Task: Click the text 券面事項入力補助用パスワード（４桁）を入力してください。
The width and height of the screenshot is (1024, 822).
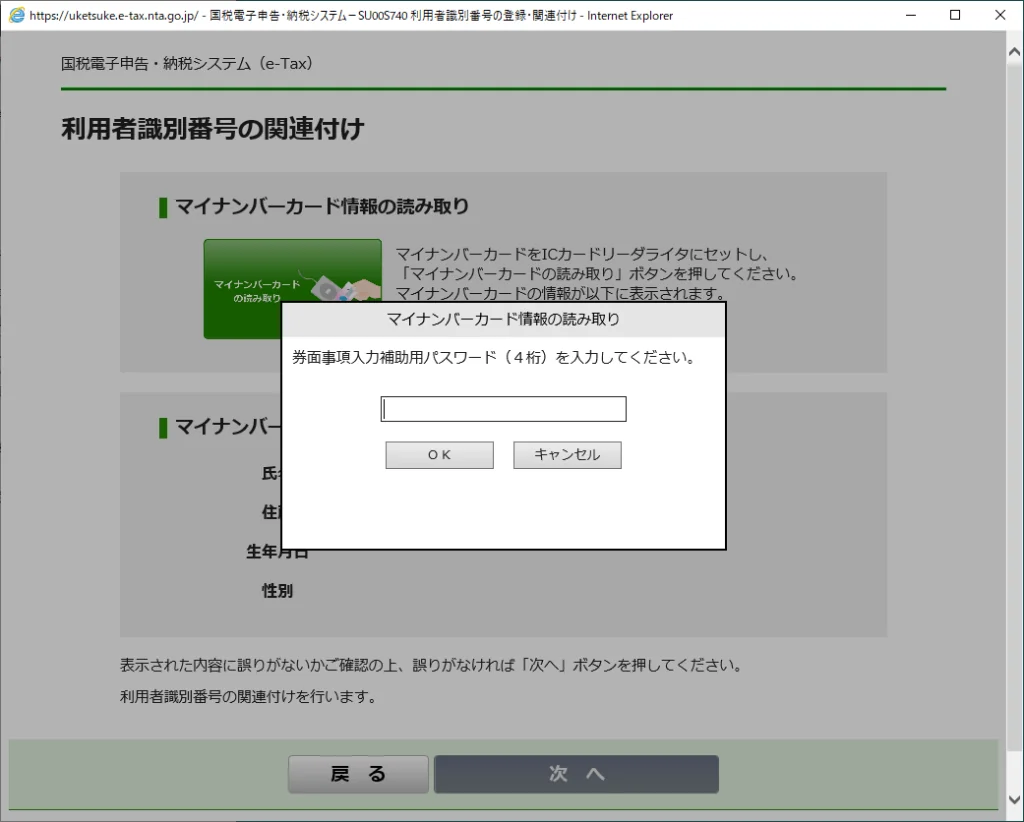Action: point(494,358)
